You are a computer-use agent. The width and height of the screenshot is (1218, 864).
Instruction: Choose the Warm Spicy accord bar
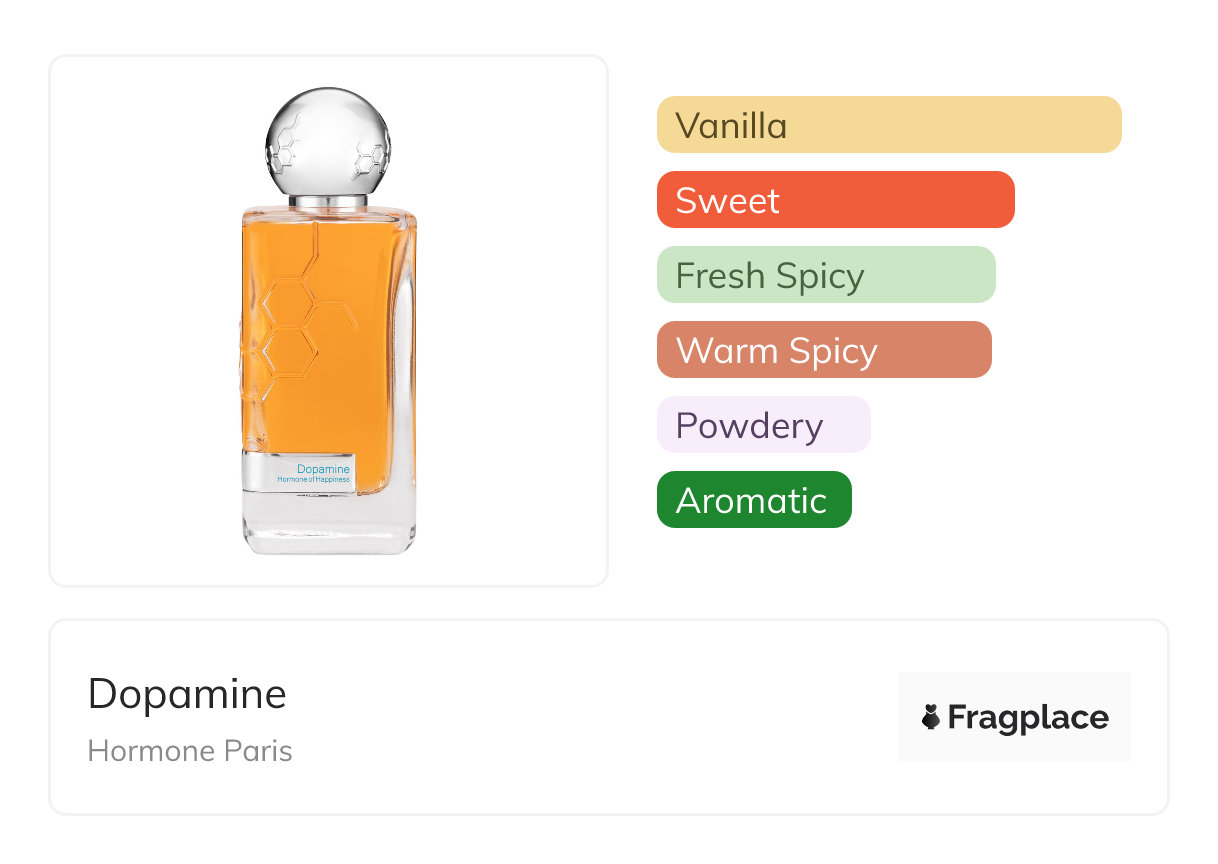[x=823, y=350]
